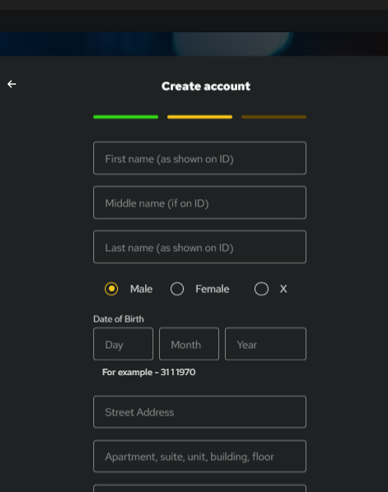The width and height of the screenshot is (388, 492).
Task: Click the 'Create account' heading
Action: point(206,86)
